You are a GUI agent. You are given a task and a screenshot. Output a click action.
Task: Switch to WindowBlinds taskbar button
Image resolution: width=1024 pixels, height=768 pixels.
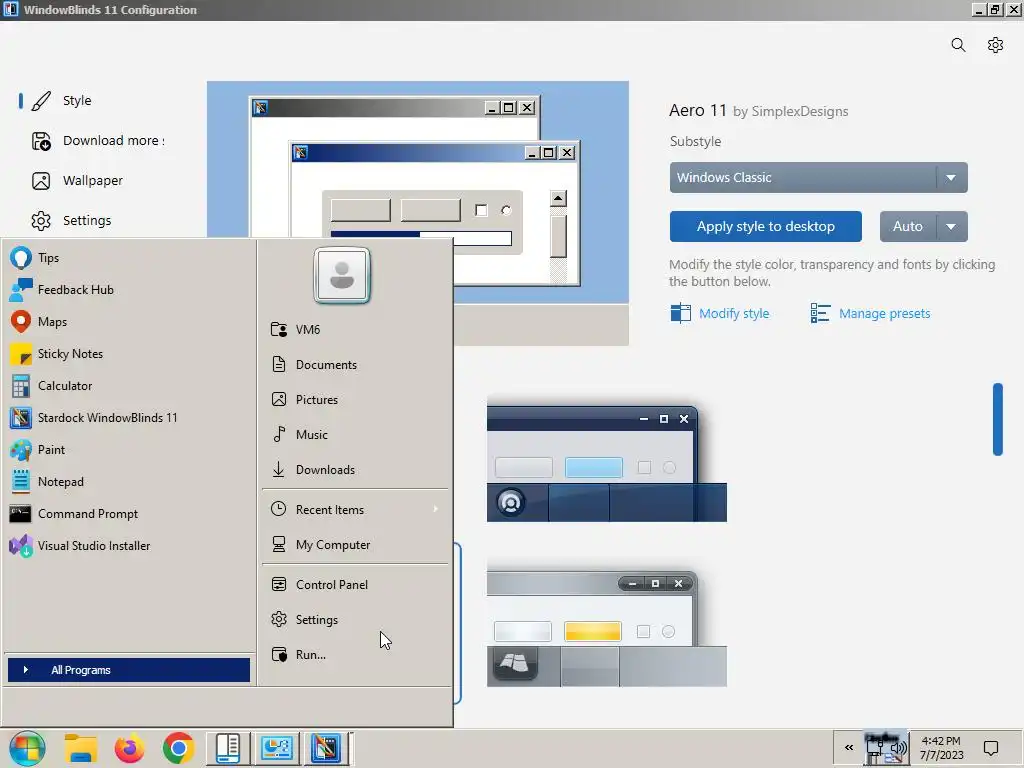point(326,748)
